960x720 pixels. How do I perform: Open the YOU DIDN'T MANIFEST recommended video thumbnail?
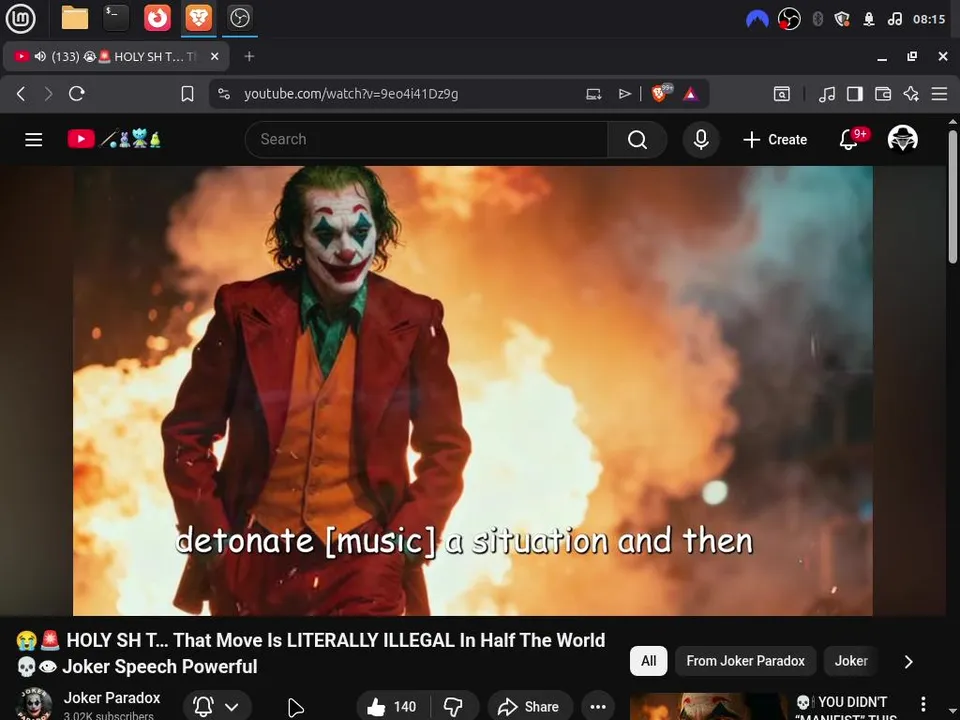tap(709, 707)
